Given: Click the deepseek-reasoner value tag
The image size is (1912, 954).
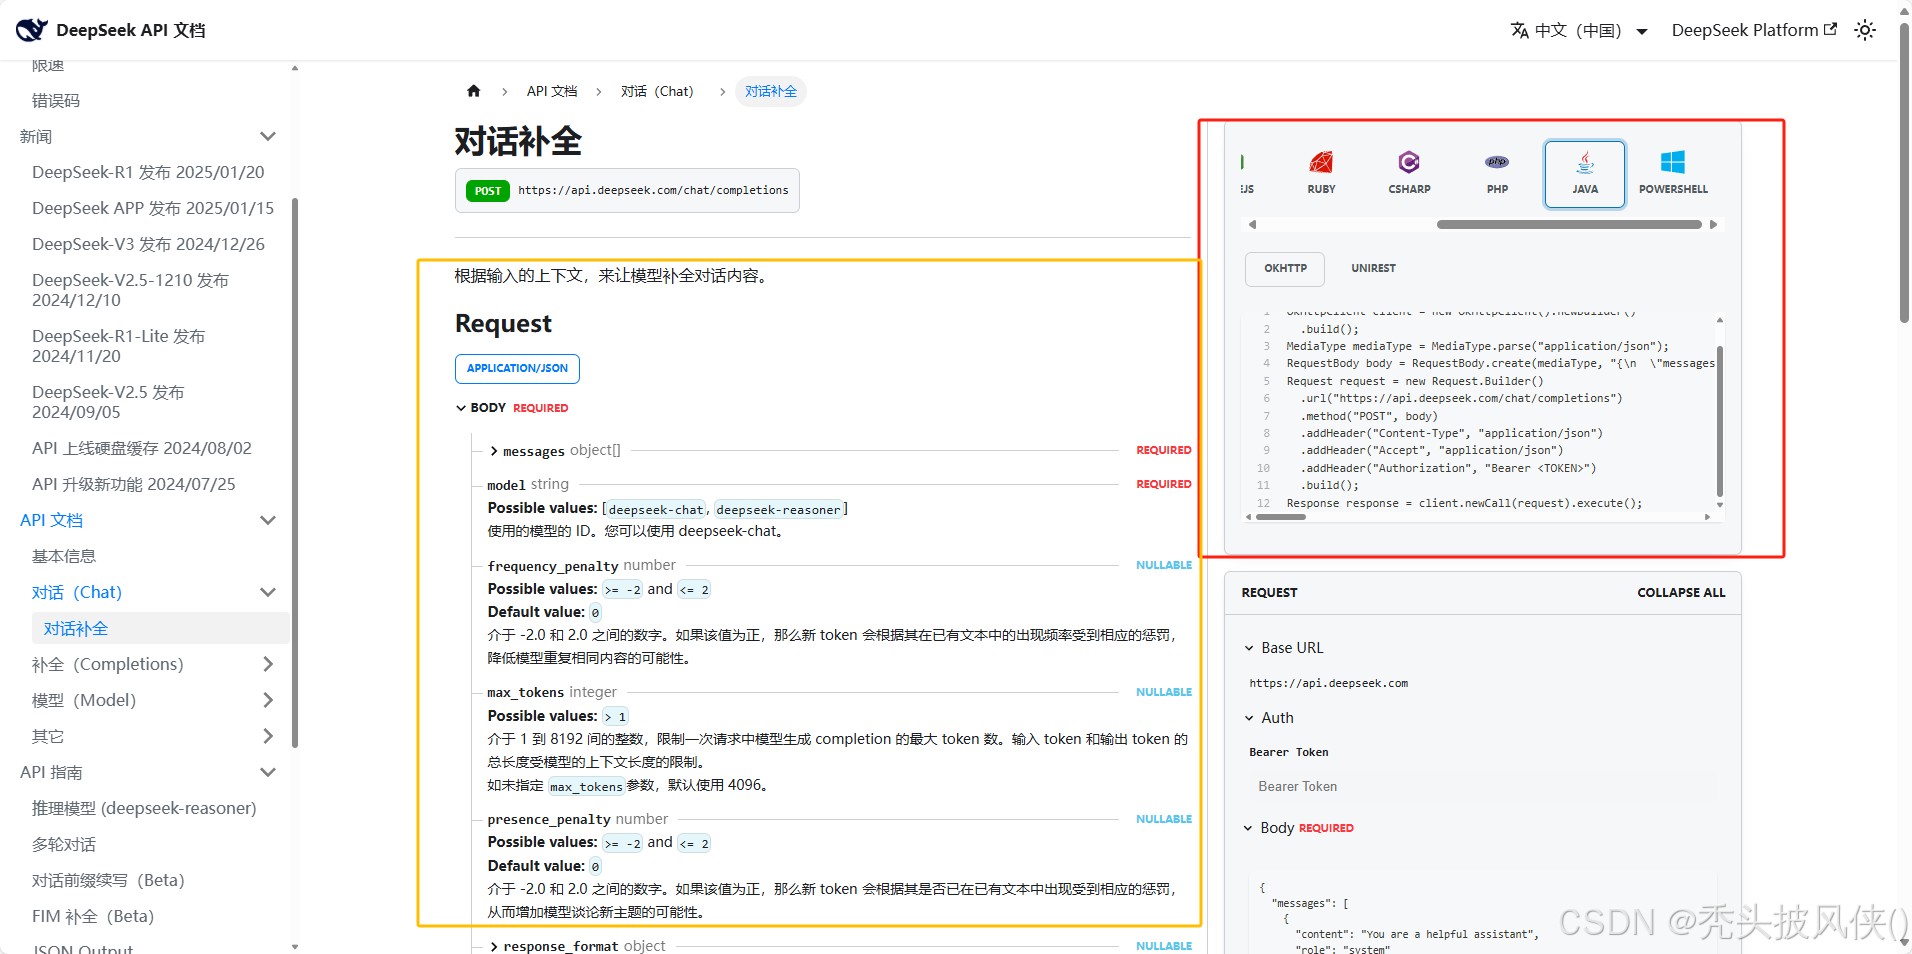Looking at the screenshot, I should coord(779,509).
